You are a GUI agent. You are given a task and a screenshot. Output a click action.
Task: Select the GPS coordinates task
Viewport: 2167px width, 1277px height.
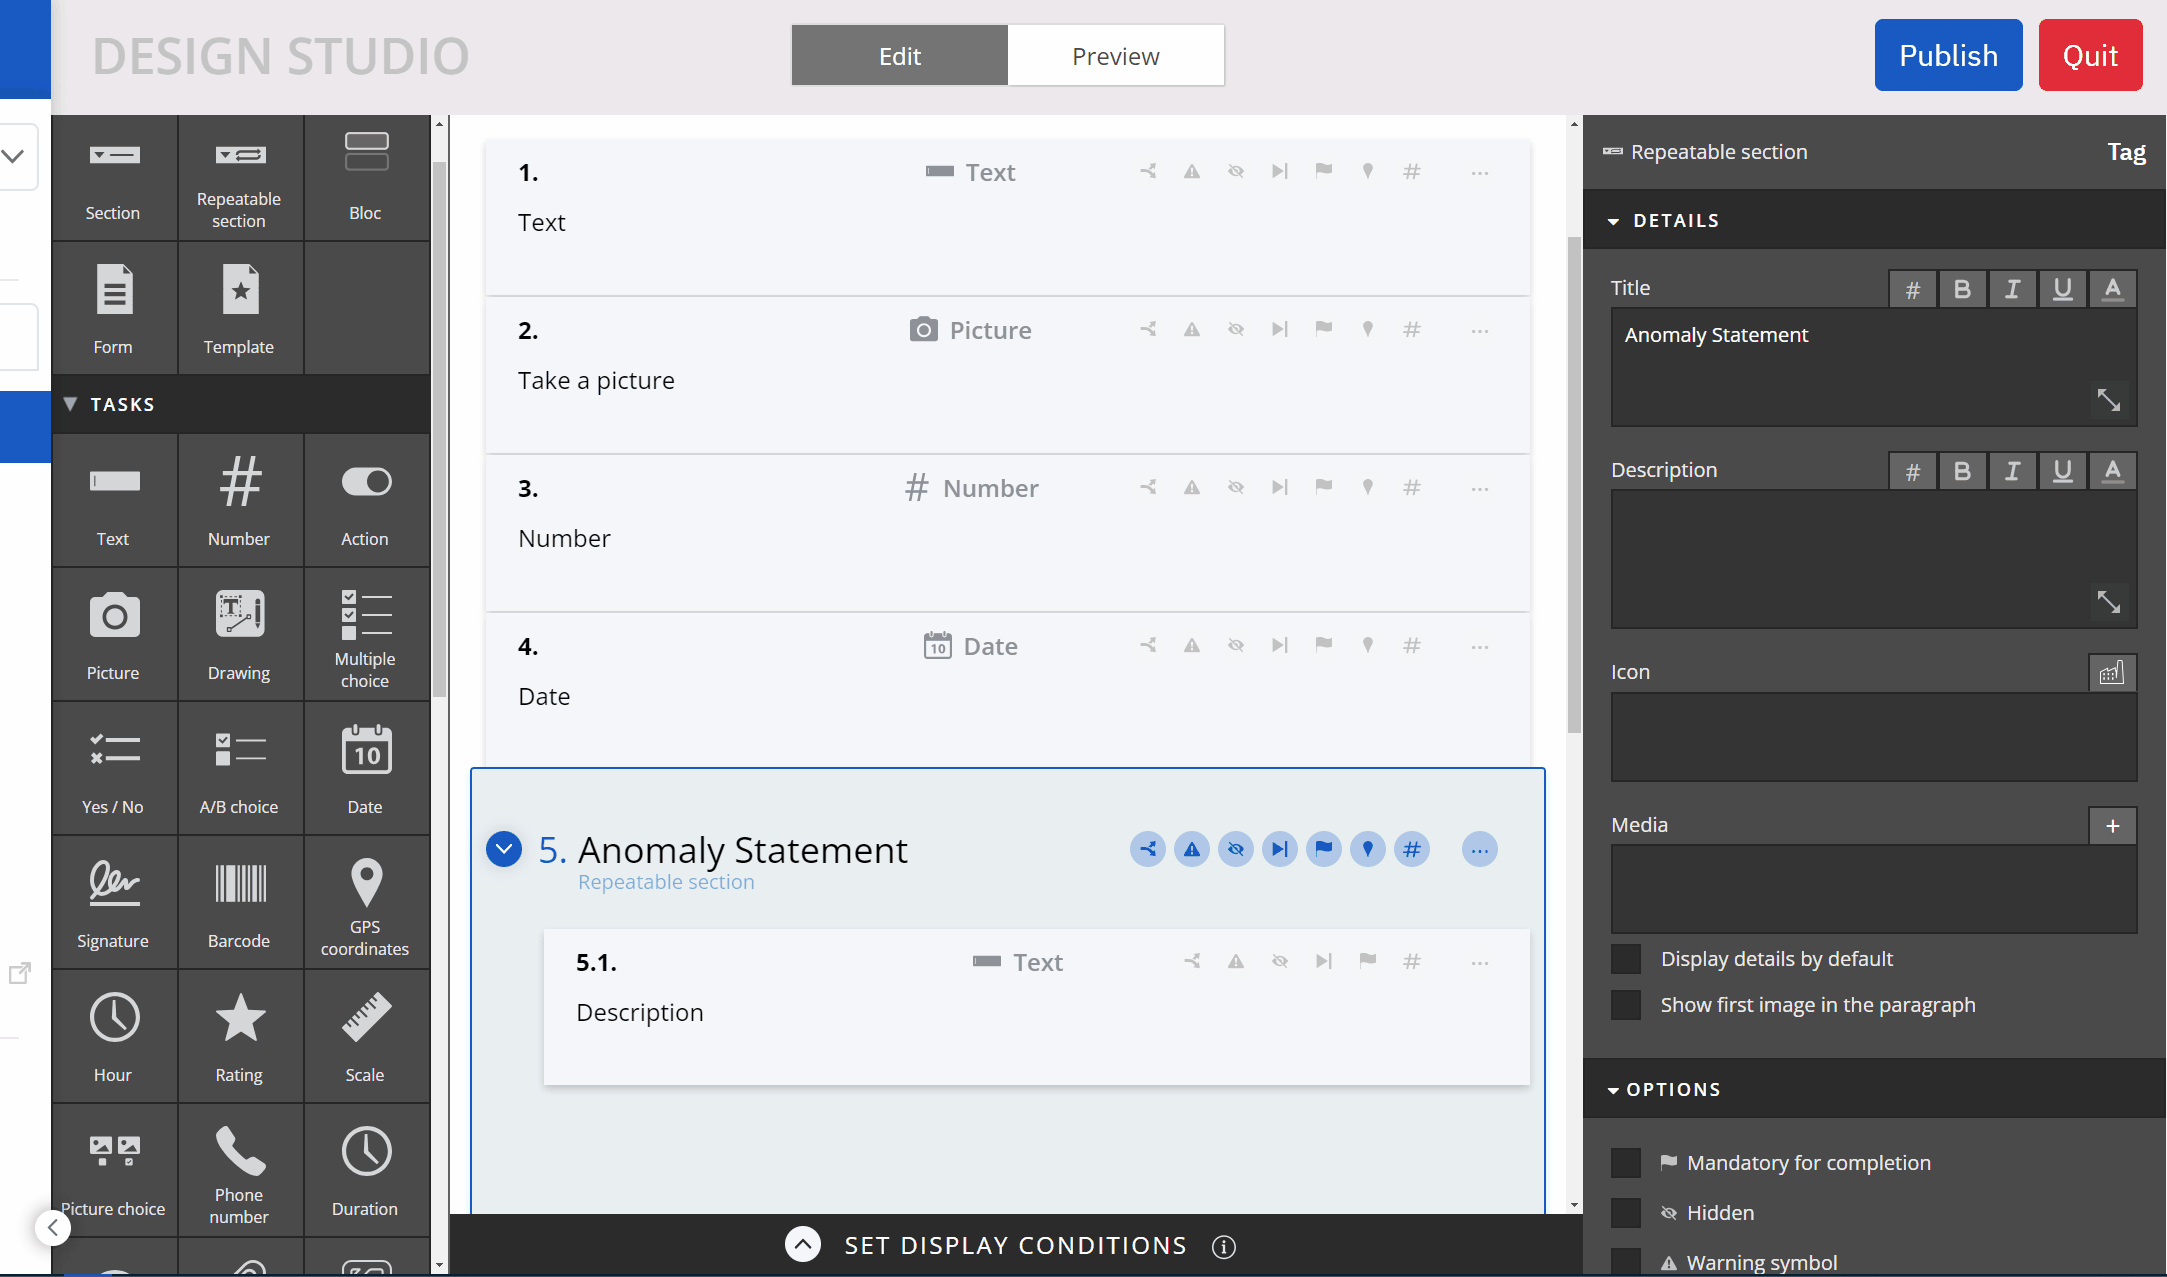point(366,903)
